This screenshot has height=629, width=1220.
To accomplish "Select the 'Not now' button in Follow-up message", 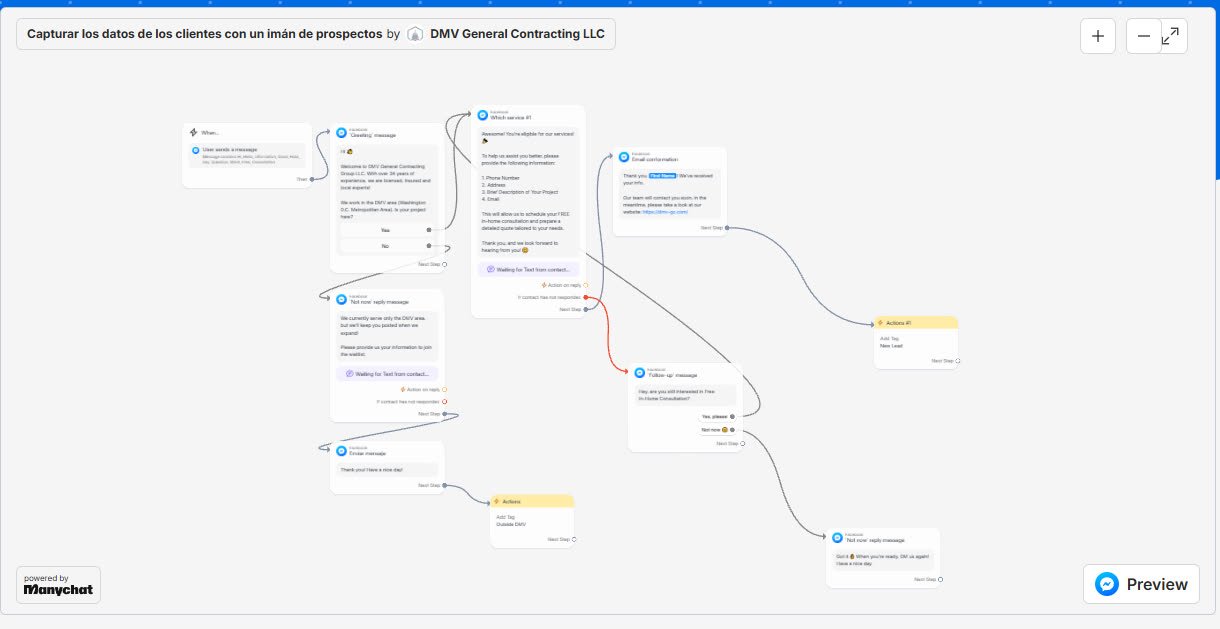I will coord(715,430).
